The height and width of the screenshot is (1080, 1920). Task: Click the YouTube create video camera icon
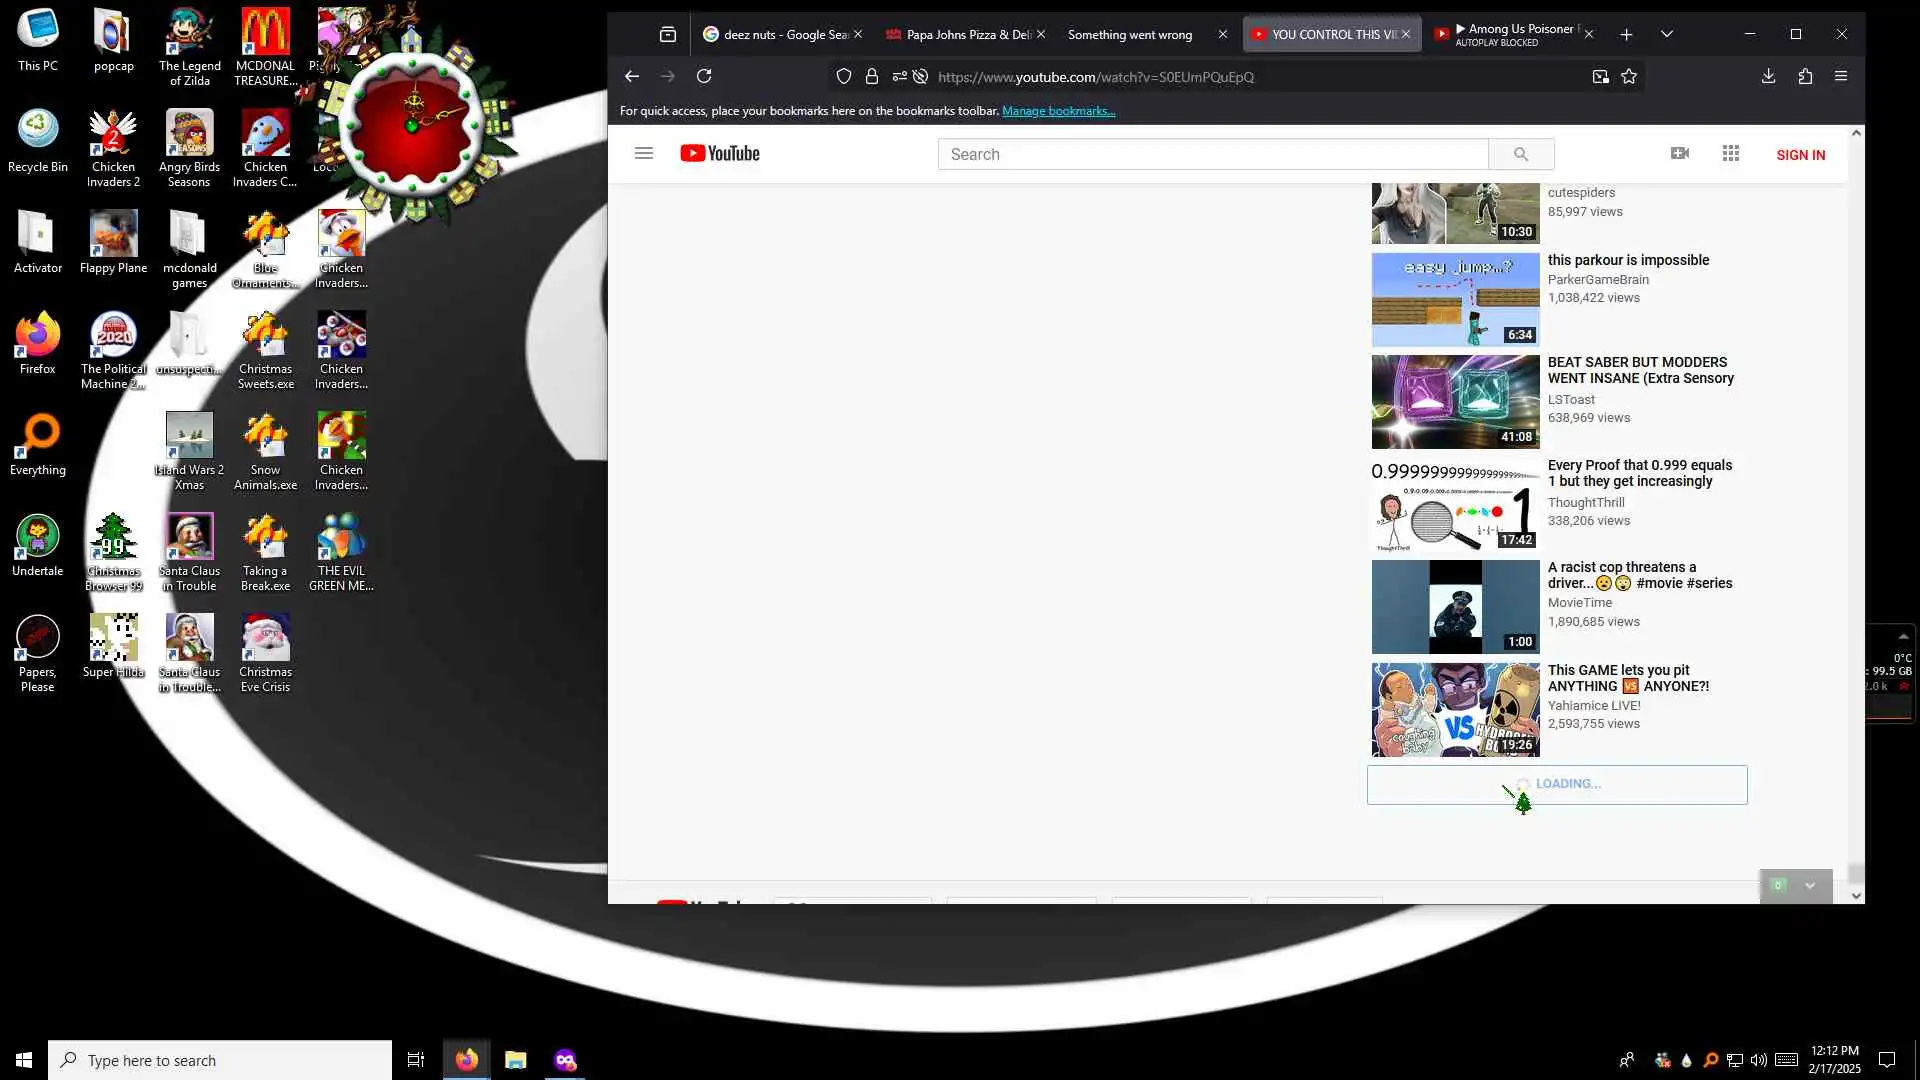1680,153
